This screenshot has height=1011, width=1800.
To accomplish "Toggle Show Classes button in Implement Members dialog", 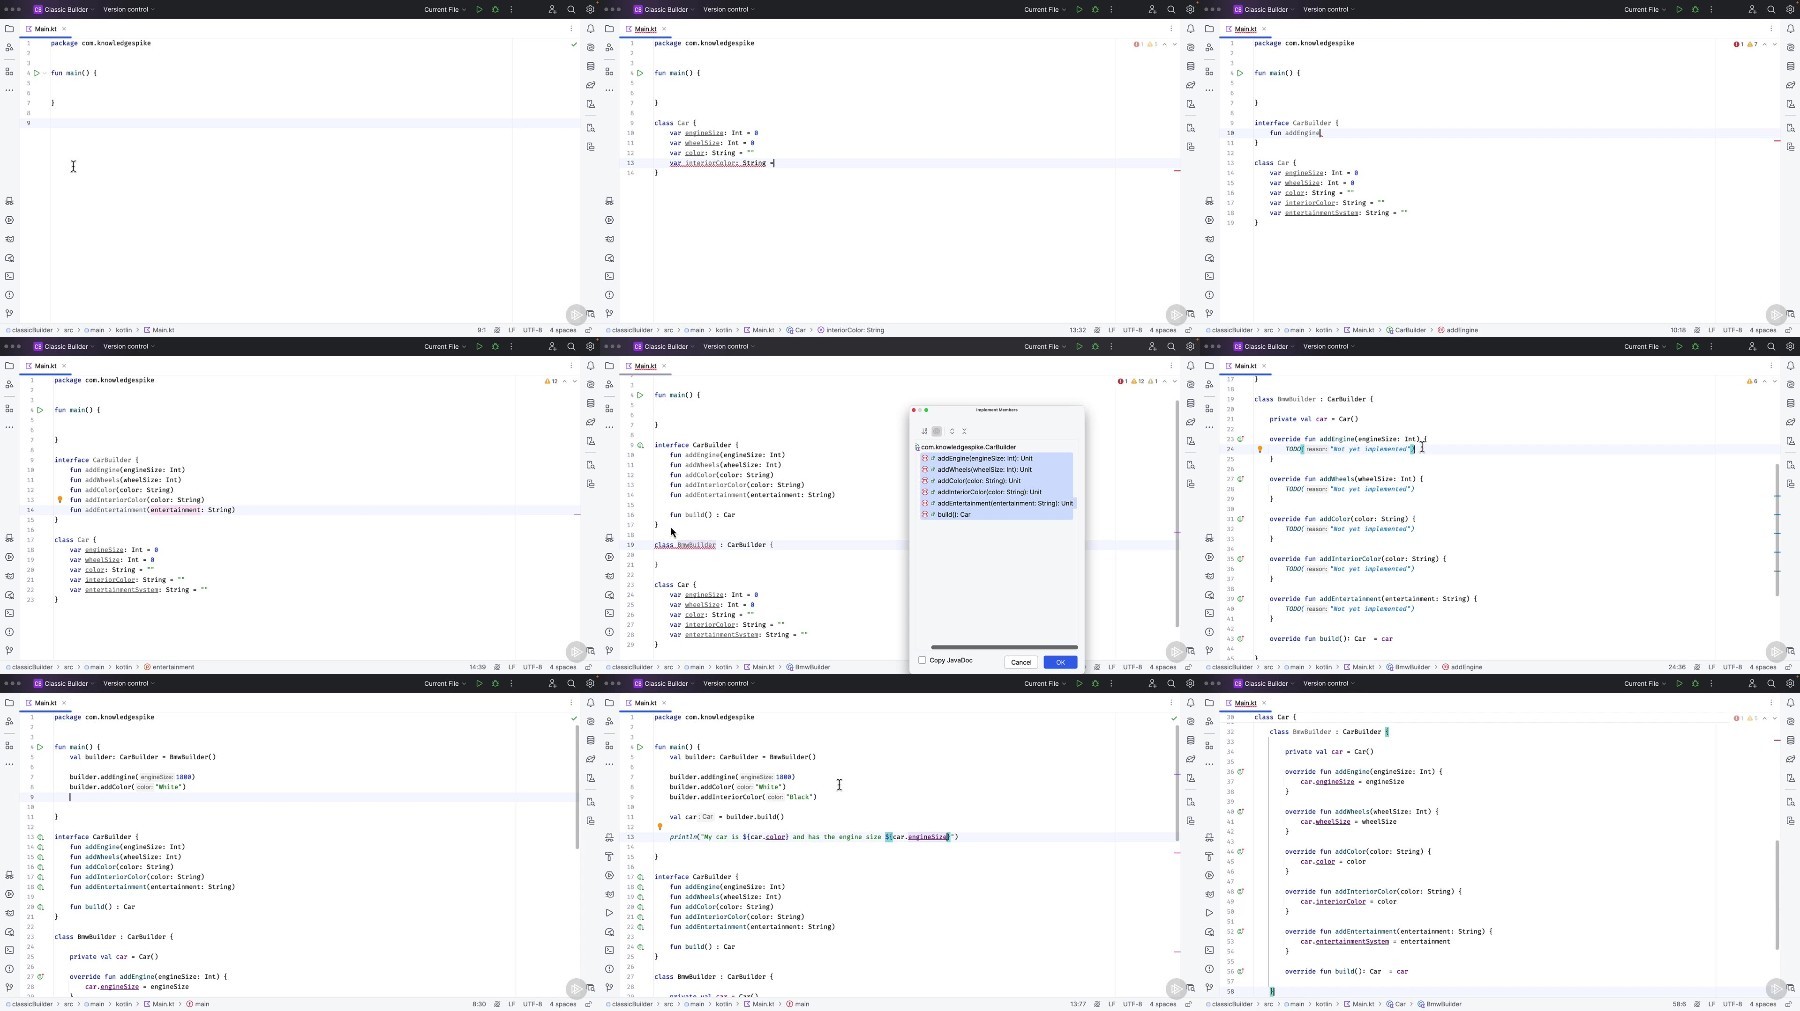I will coord(937,431).
